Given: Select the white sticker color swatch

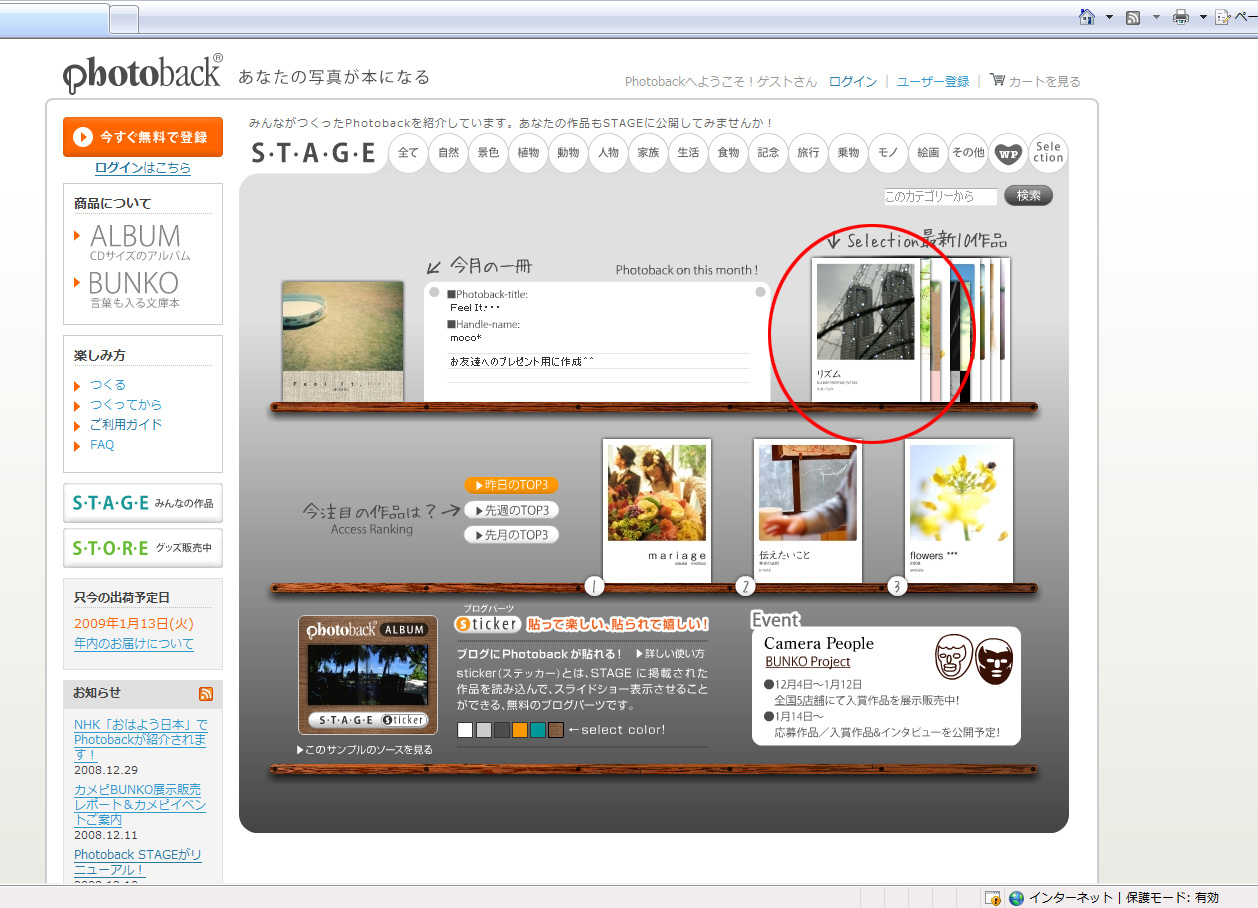Looking at the screenshot, I should (x=465, y=730).
